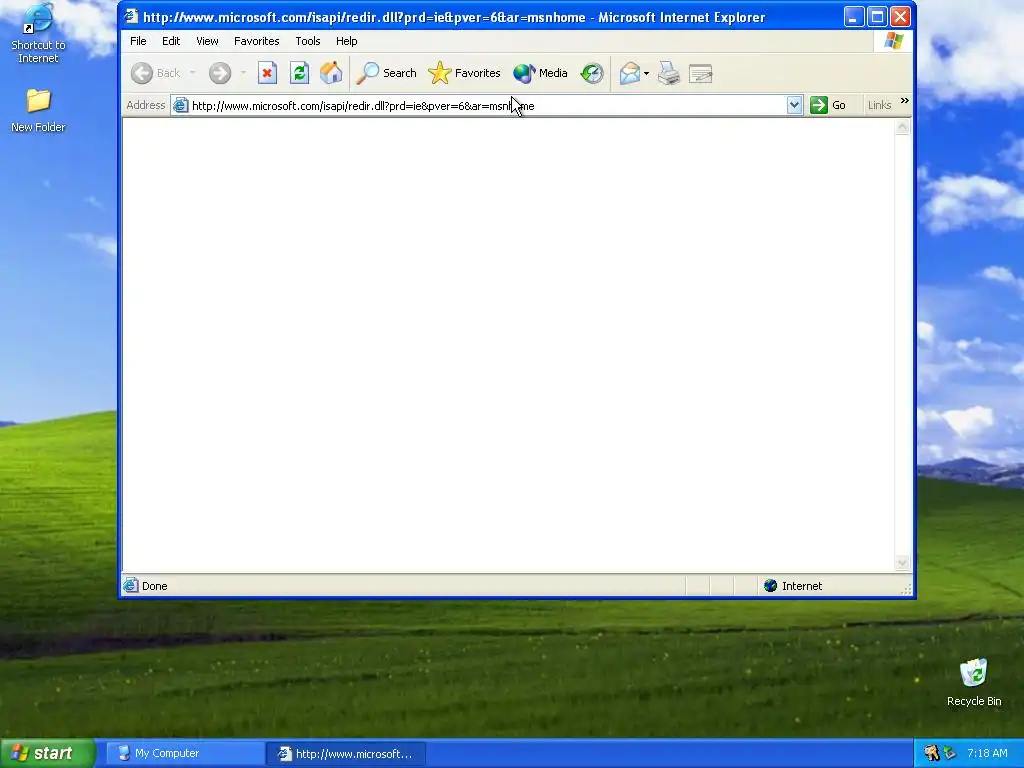Screen dimensions: 1024x768
Task: Maximize the Internet Explorer window
Action: click(877, 17)
